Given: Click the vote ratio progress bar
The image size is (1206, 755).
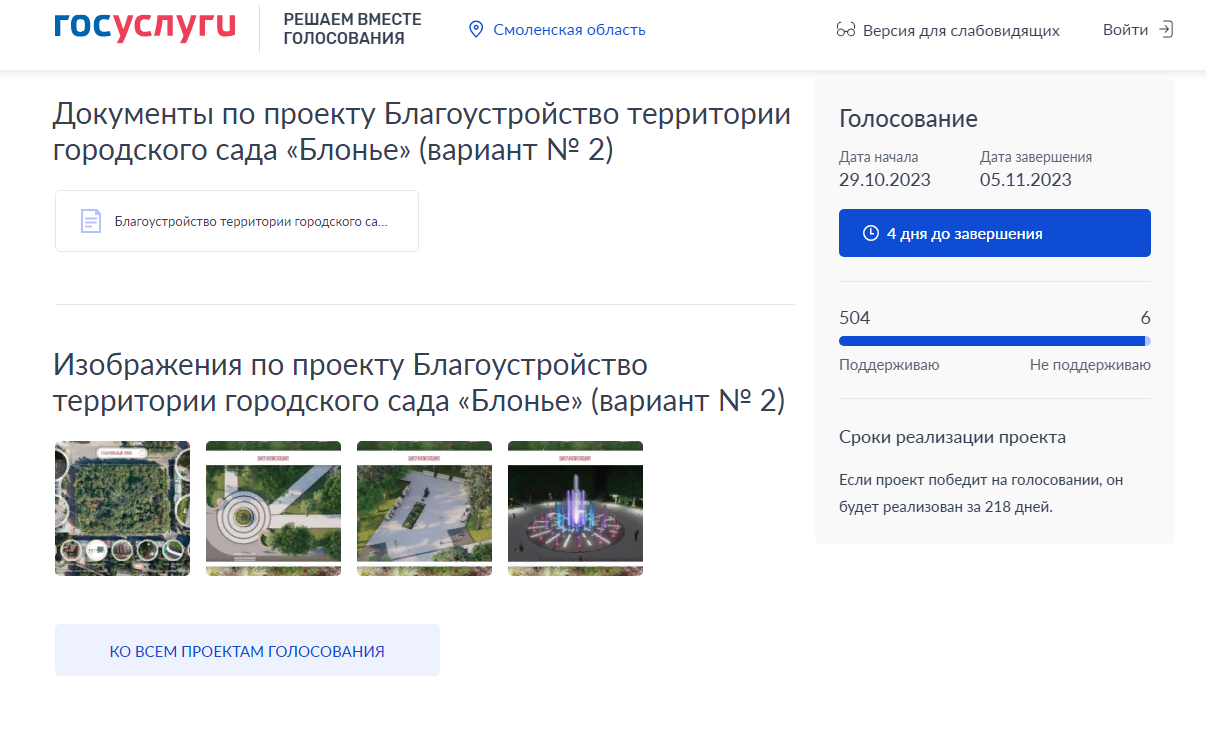Looking at the screenshot, I should point(995,341).
